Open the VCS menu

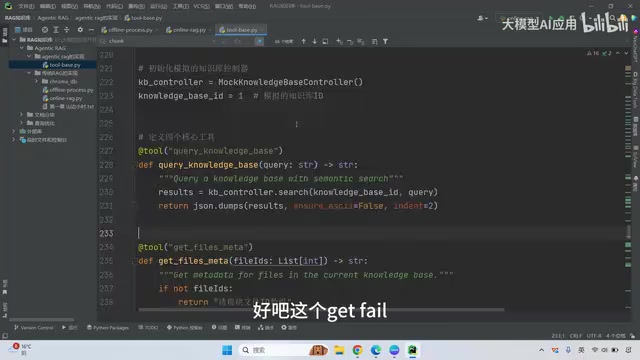coord(201,6)
